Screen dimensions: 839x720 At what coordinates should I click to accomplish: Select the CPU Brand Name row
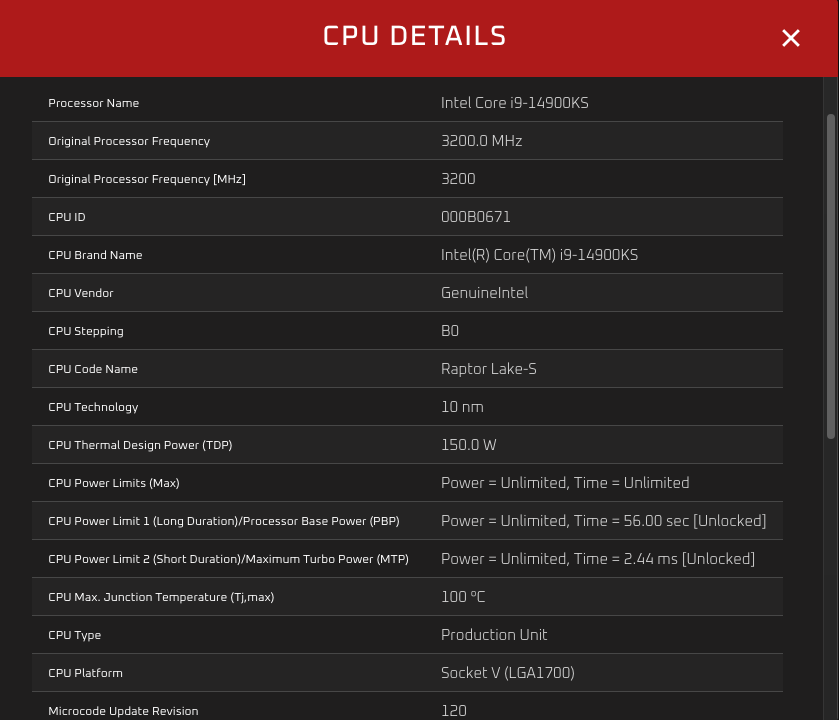[407, 255]
